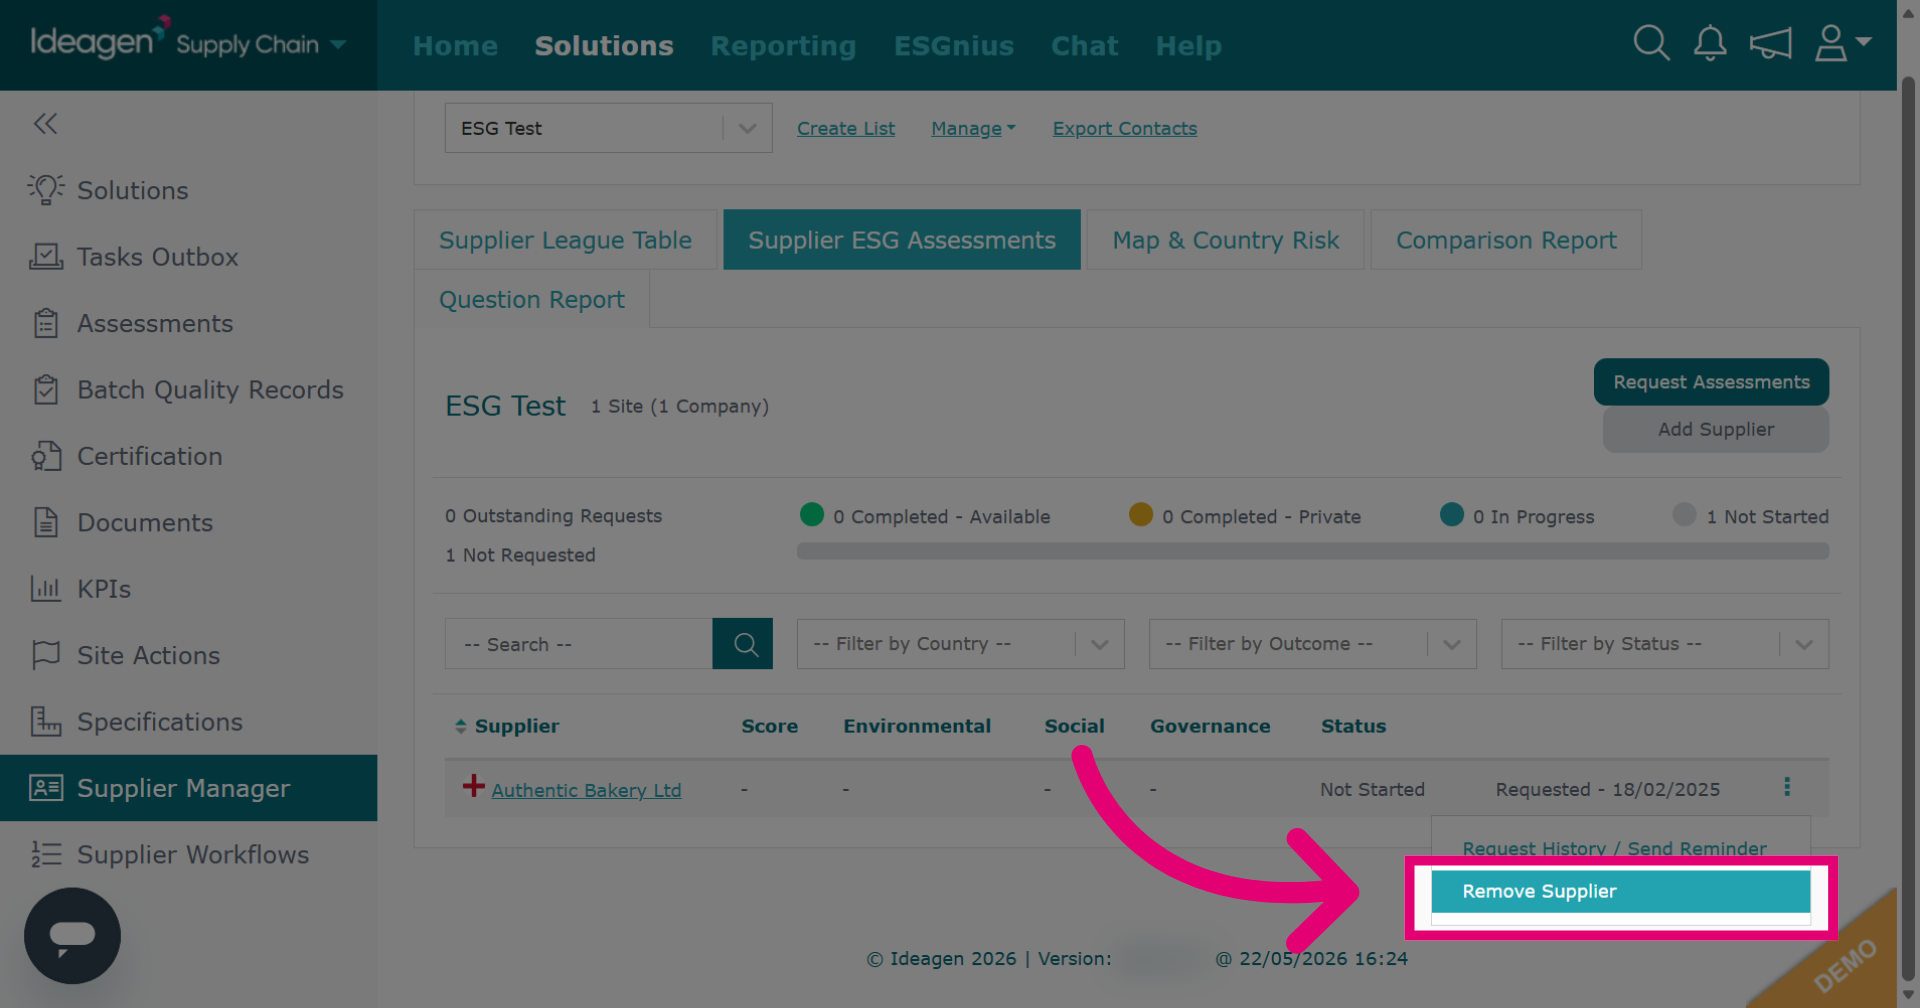This screenshot has height=1008, width=1920.
Task: Open the search magnifier in top bar
Action: pyautogui.click(x=1651, y=43)
